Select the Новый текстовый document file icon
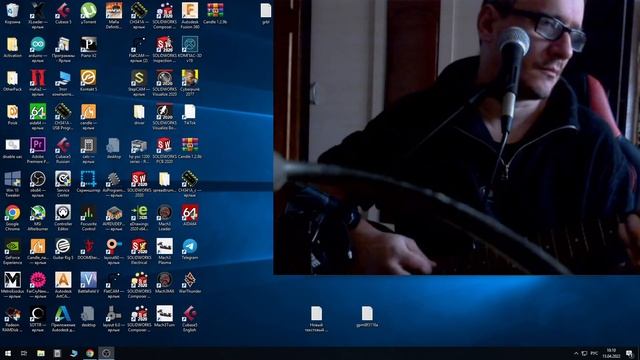This screenshot has width=640, height=360. 316,319
